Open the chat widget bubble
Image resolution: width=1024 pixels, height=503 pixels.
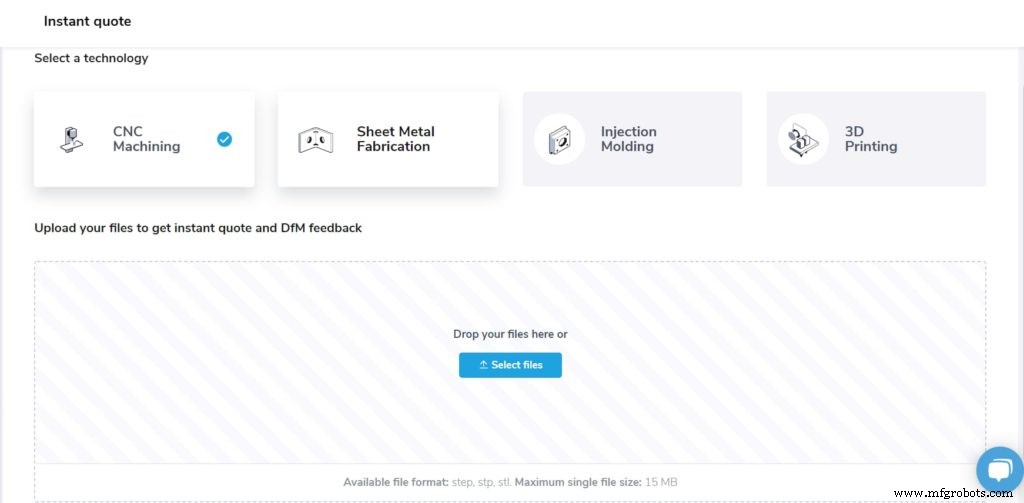pyautogui.click(x=999, y=468)
